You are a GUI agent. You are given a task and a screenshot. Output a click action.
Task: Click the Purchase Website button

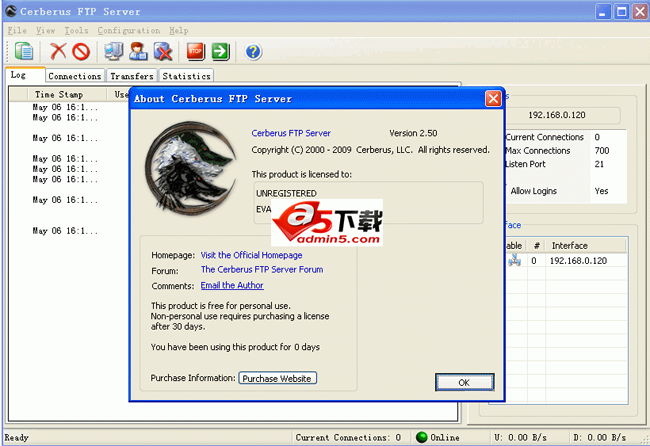278,378
